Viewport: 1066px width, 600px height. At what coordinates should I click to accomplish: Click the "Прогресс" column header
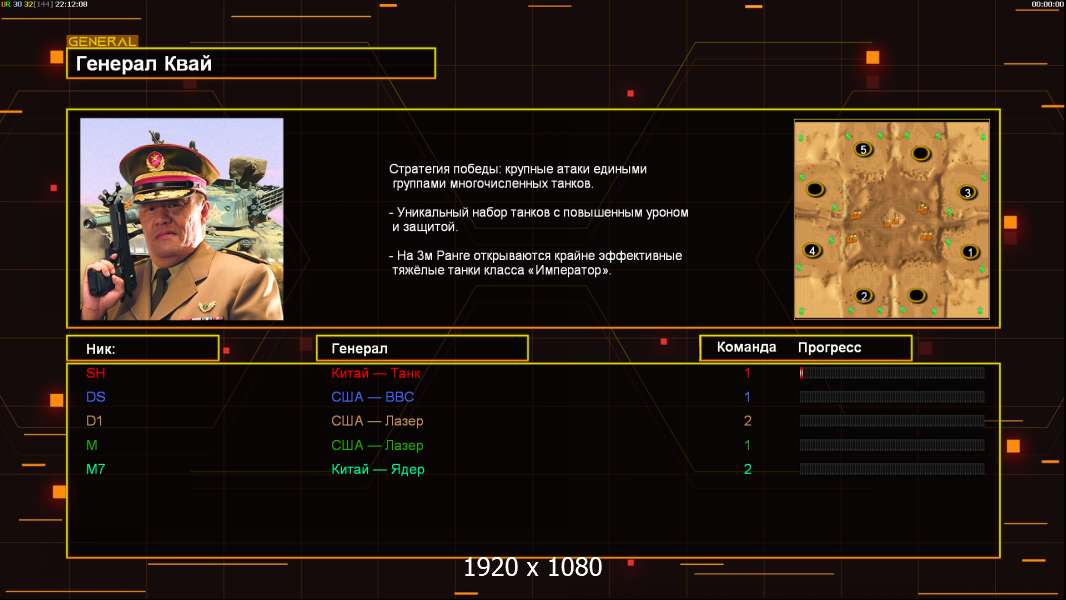829,347
